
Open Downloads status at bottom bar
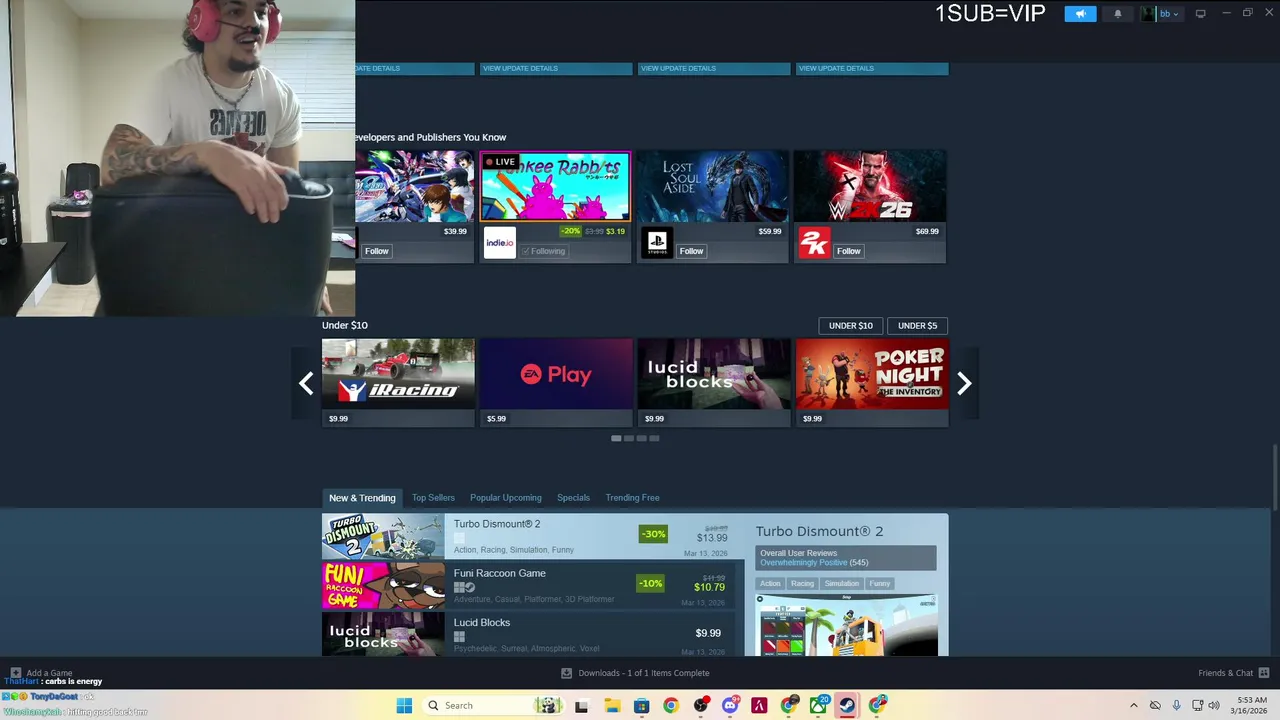tap(635, 673)
